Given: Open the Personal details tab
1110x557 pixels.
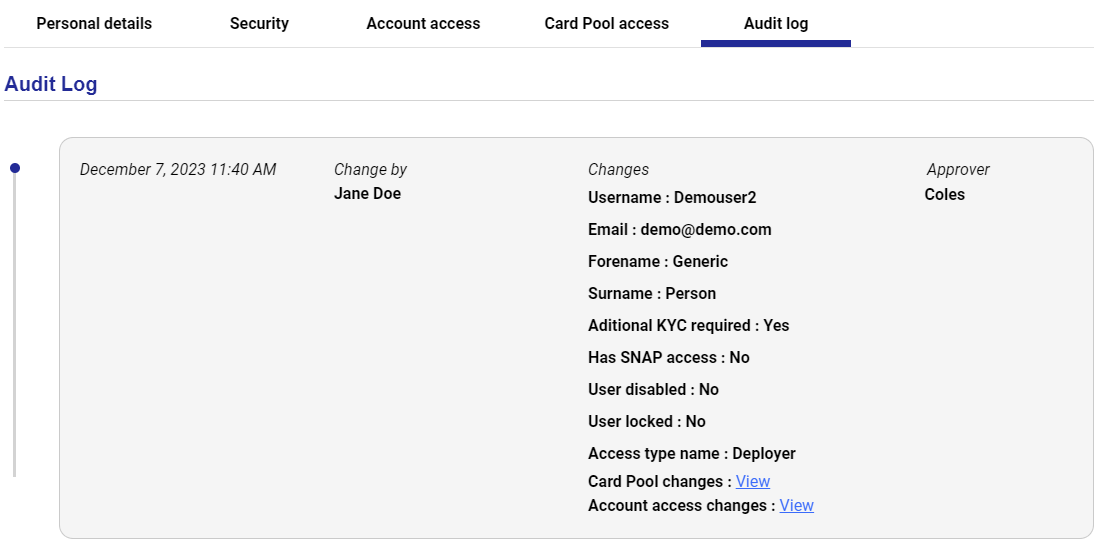Looking at the screenshot, I should click(94, 23).
